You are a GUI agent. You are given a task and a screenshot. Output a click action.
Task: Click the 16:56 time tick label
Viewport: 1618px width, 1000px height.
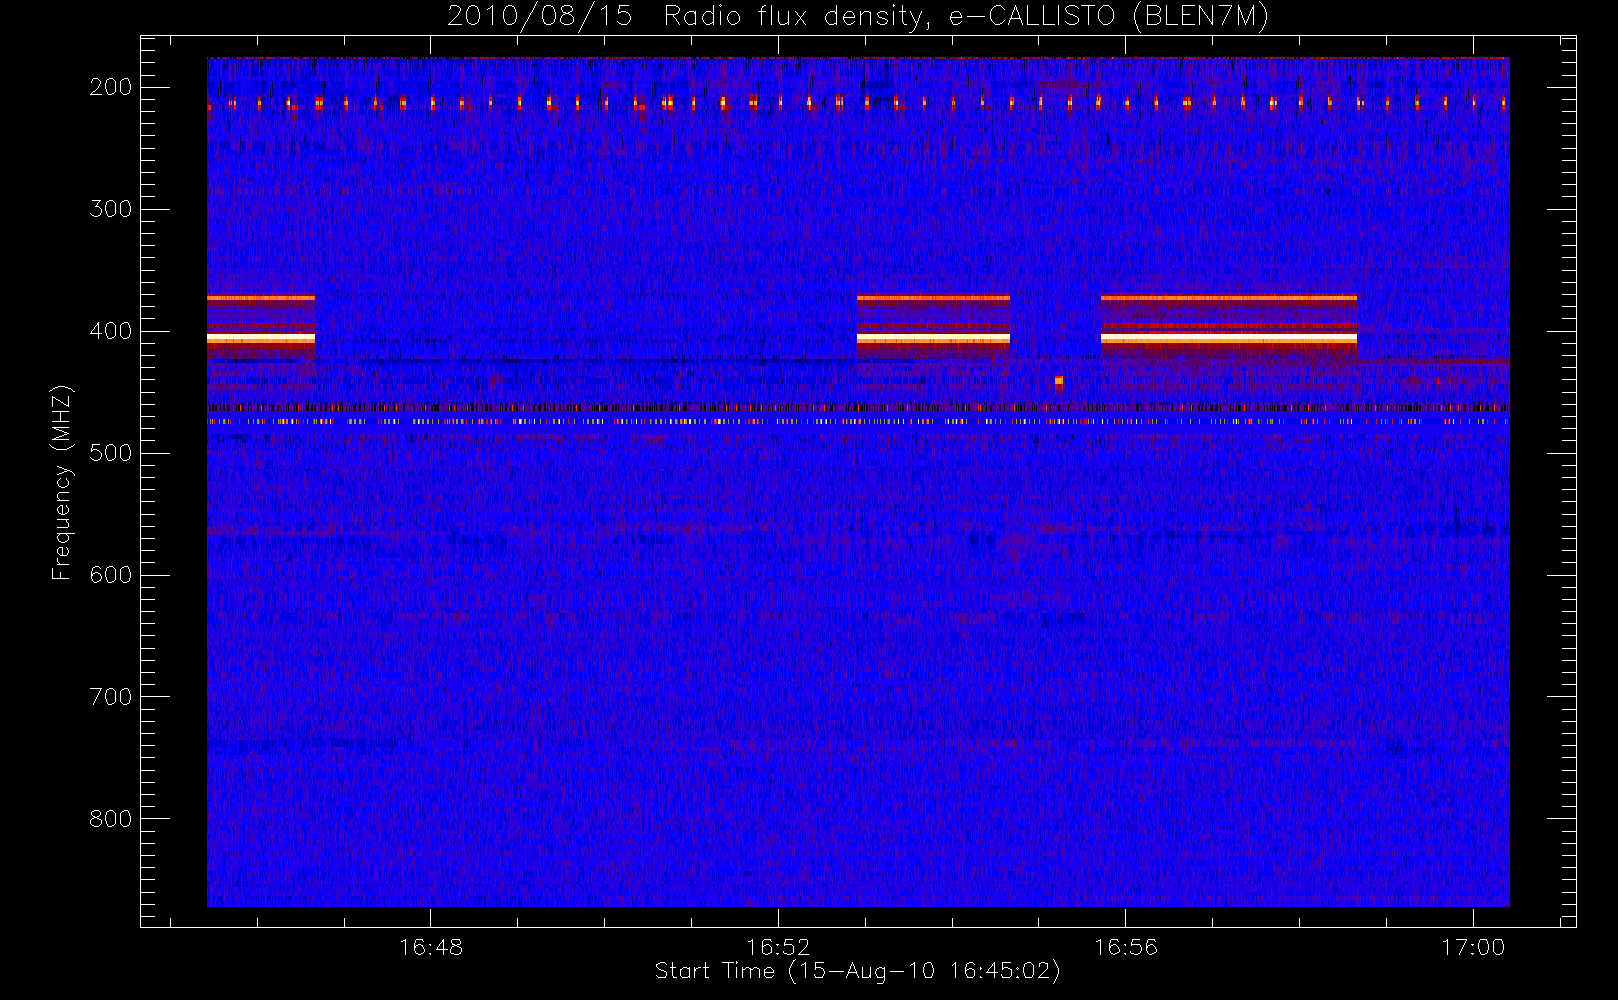[1126, 947]
